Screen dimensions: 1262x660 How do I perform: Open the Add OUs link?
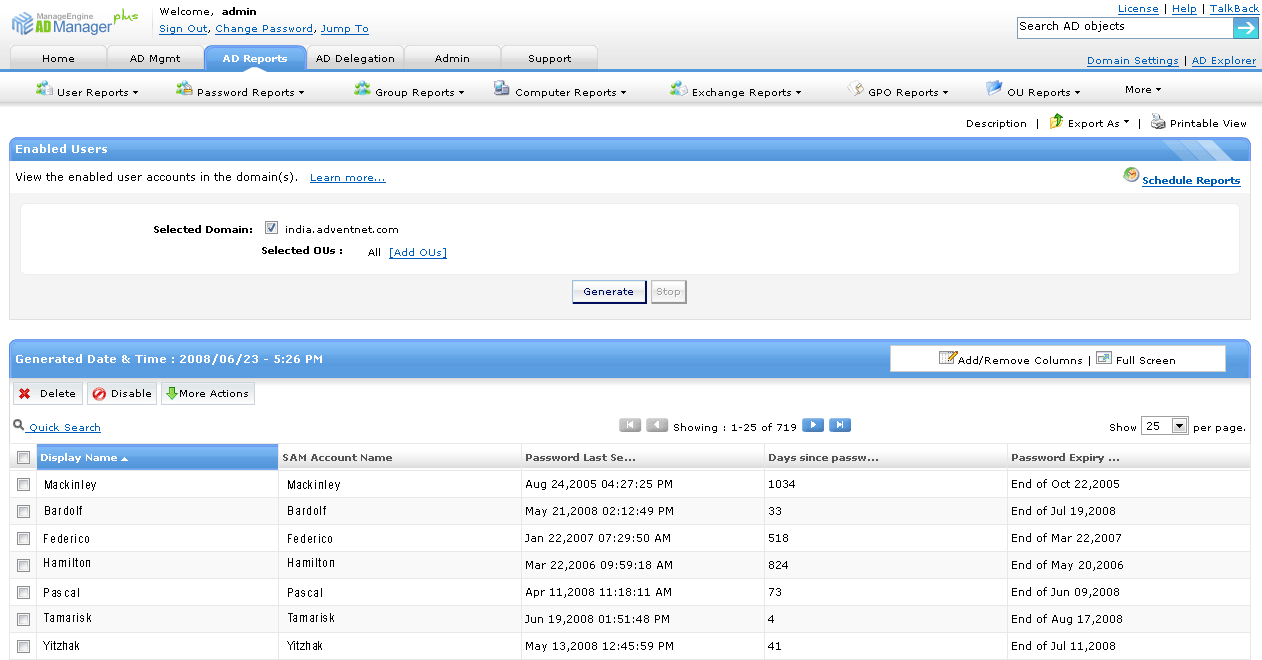tap(417, 252)
